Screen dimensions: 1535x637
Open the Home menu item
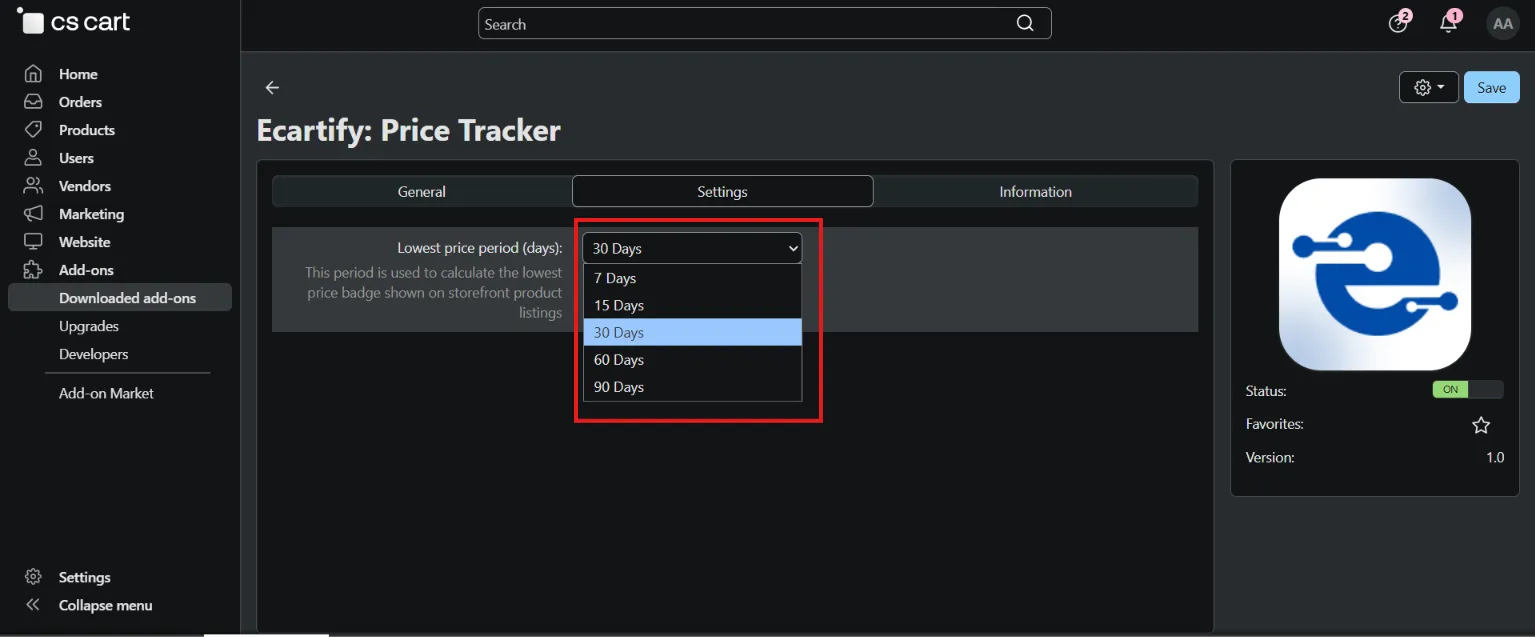tap(78, 74)
